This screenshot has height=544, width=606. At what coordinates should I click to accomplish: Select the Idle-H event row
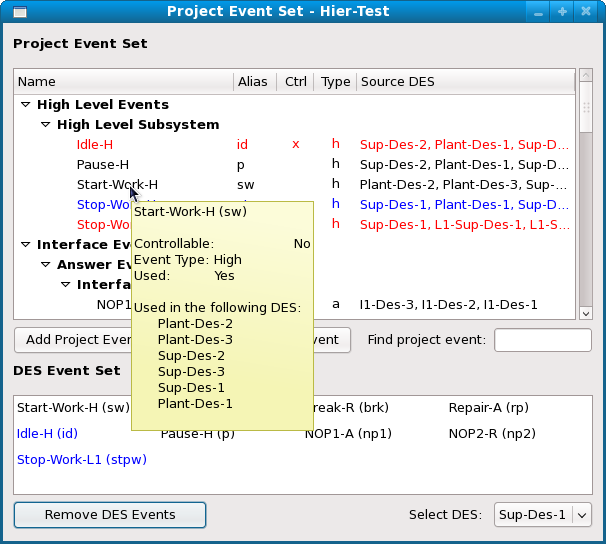point(95,145)
